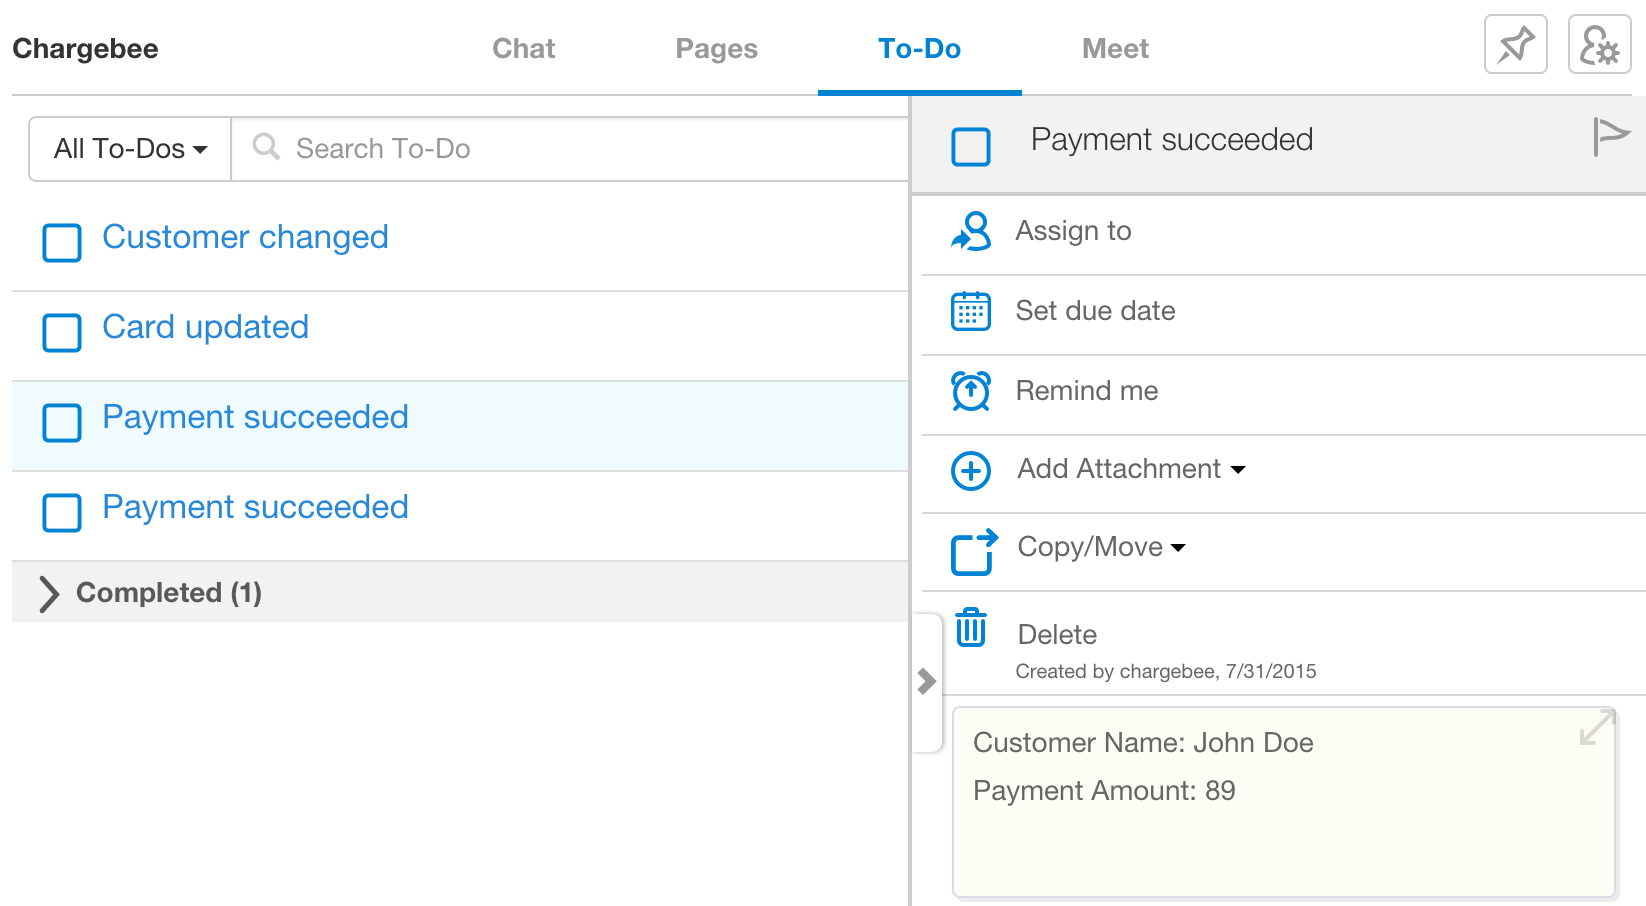Open the Add Attachment dropdown

pos(1131,469)
